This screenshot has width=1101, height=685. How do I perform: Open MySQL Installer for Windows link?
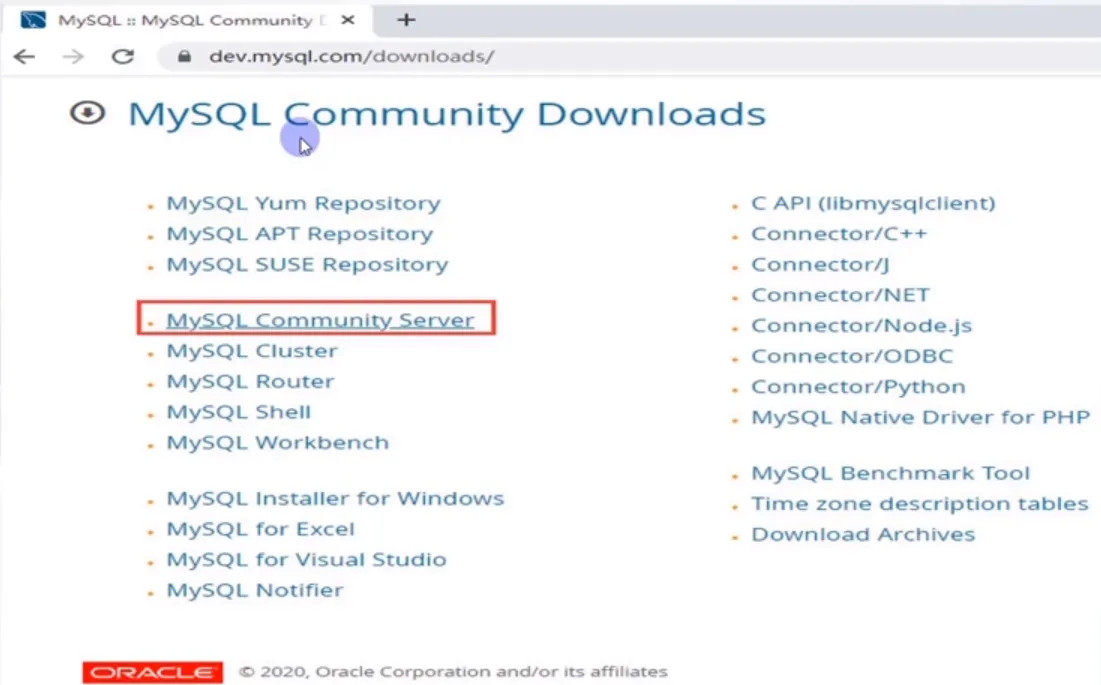pos(335,498)
